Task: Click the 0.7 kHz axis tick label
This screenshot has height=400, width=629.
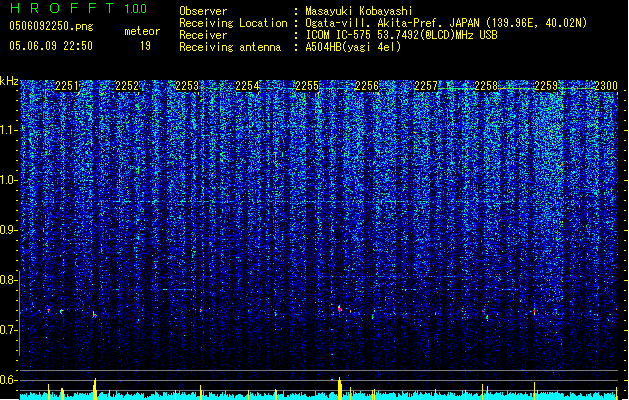Action: [9, 330]
